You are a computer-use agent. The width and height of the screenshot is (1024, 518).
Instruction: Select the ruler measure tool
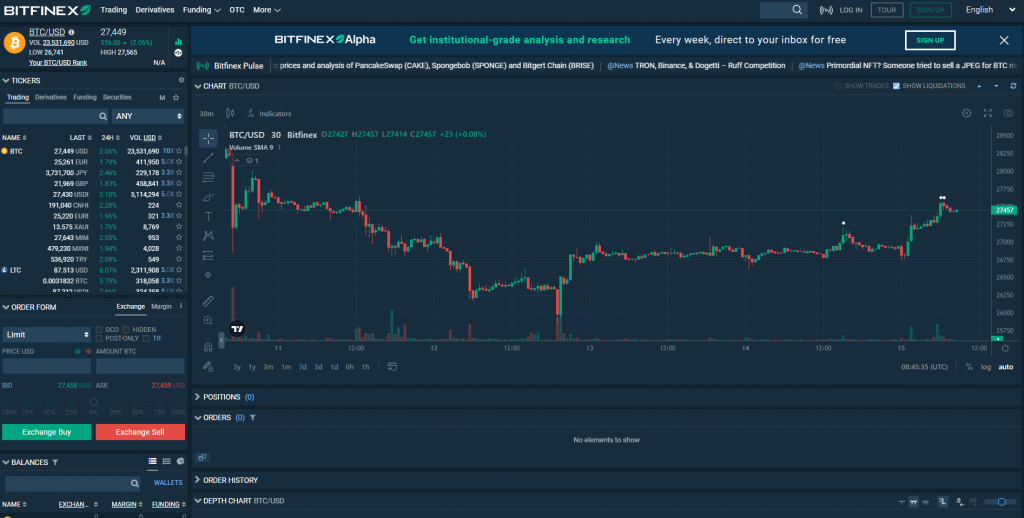208,301
